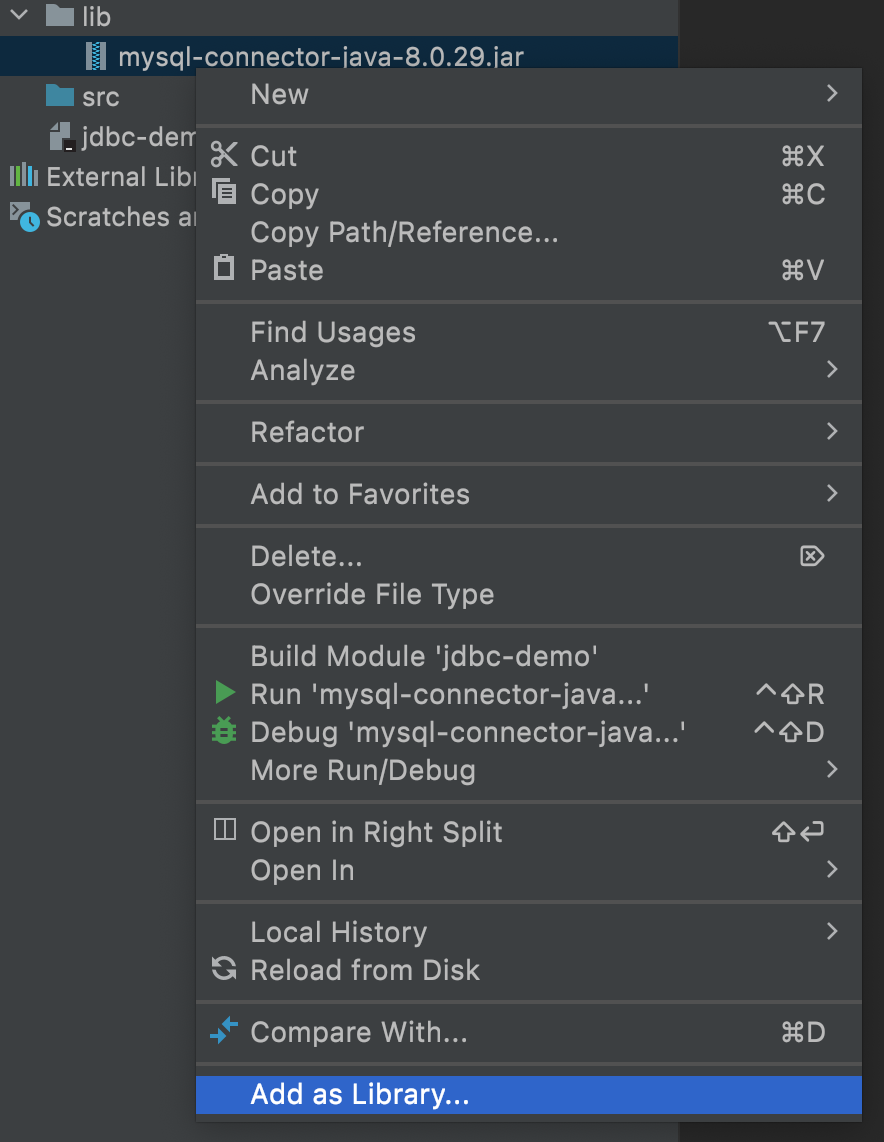Expand the Refactor submenu
Viewport: 884px width, 1142px height.
pyautogui.click(x=832, y=432)
